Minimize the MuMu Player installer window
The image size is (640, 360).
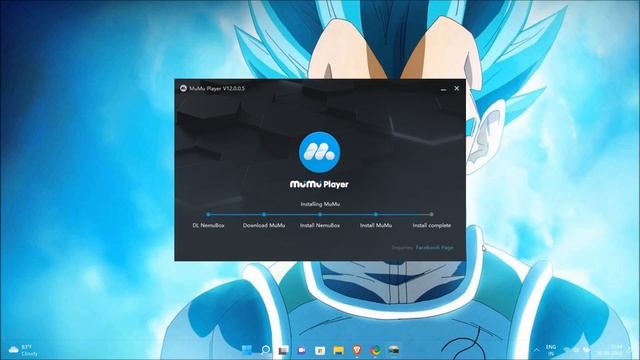[444, 89]
